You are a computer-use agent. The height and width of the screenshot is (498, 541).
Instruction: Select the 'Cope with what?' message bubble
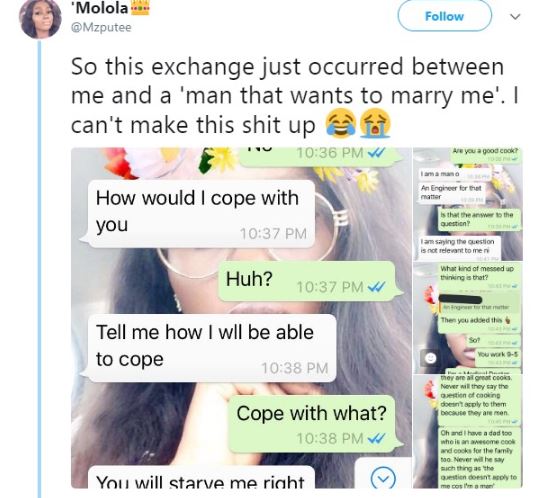[x=314, y=424]
